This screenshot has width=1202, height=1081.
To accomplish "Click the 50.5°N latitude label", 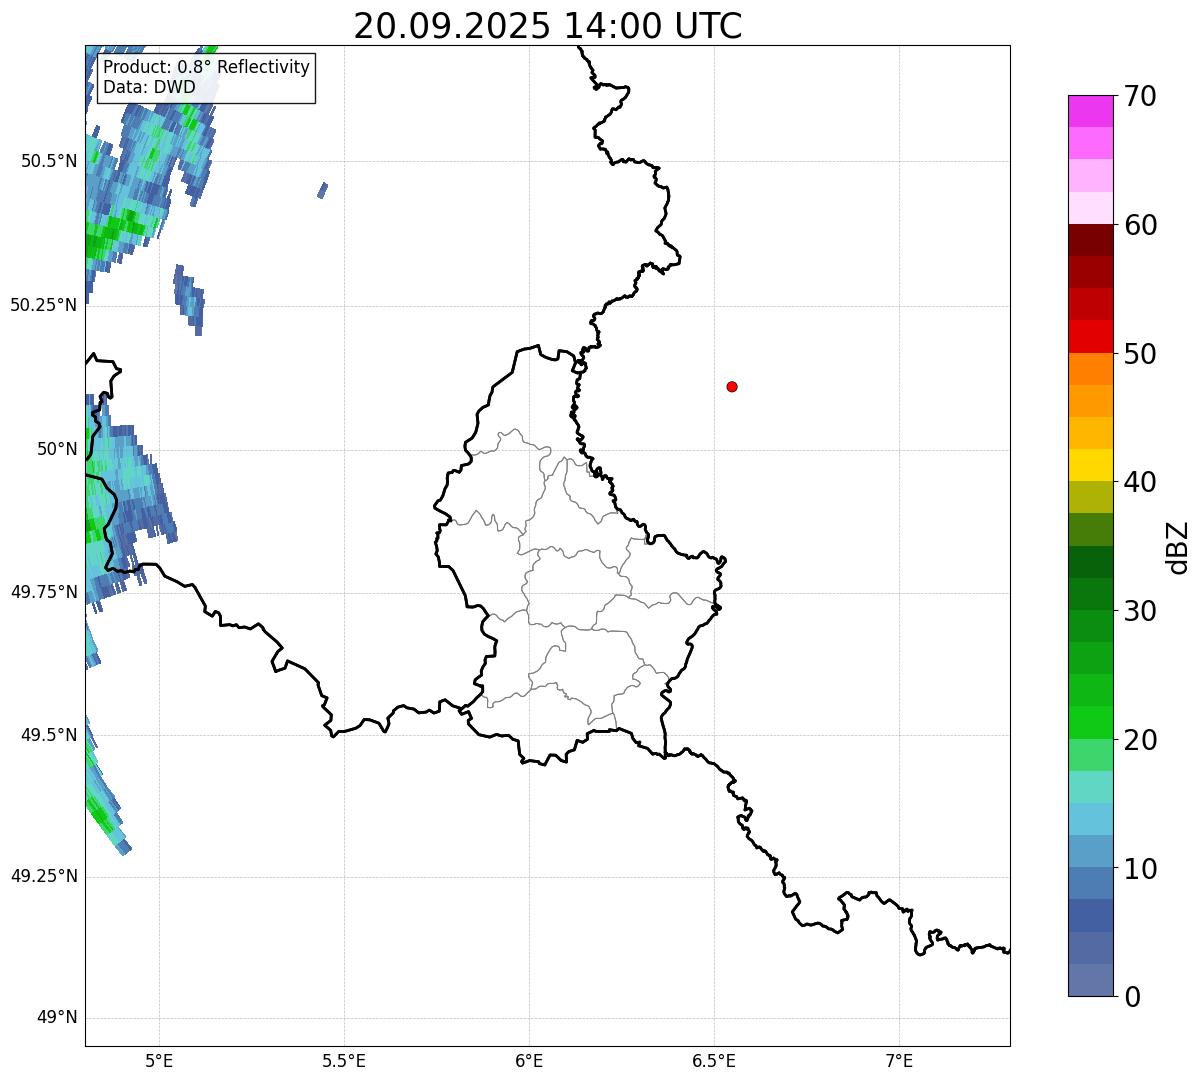I will click(49, 161).
